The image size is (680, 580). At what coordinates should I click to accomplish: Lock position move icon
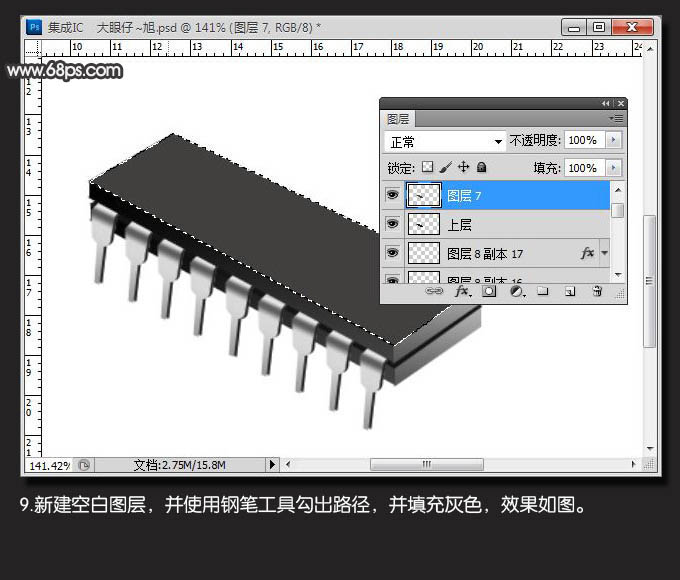coord(464,167)
